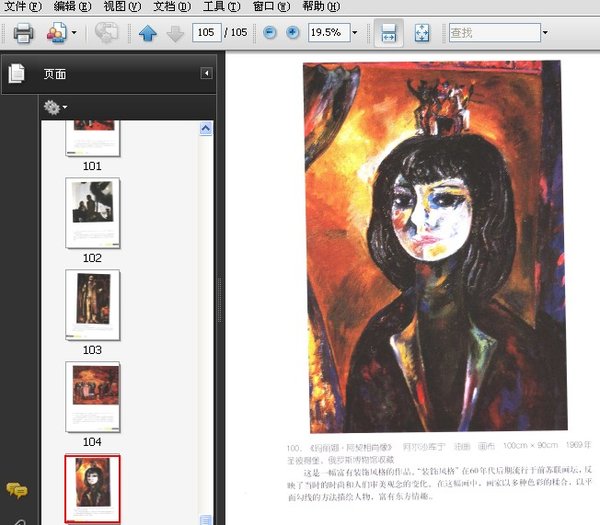600x525 pixels.
Task: Open the zoom level dropdown arrow
Action: [355, 33]
